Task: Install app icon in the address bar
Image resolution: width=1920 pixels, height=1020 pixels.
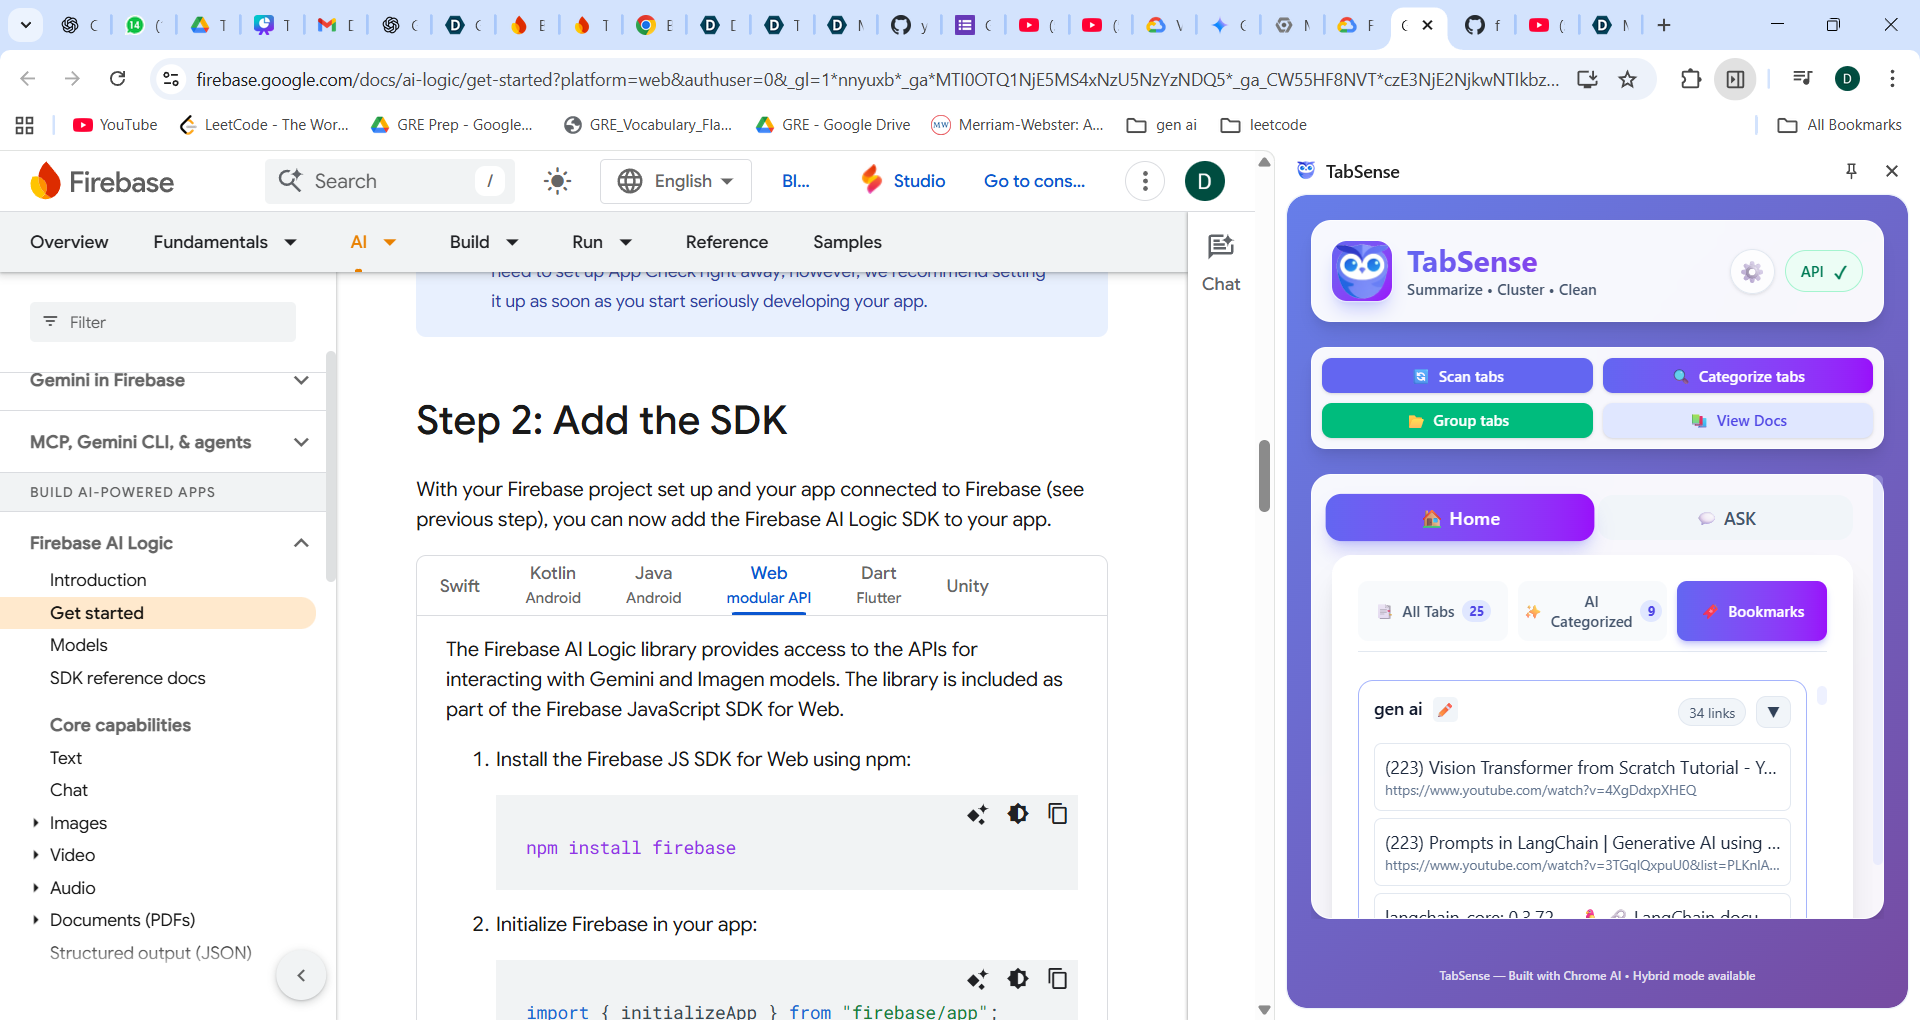Action: [x=1587, y=79]
